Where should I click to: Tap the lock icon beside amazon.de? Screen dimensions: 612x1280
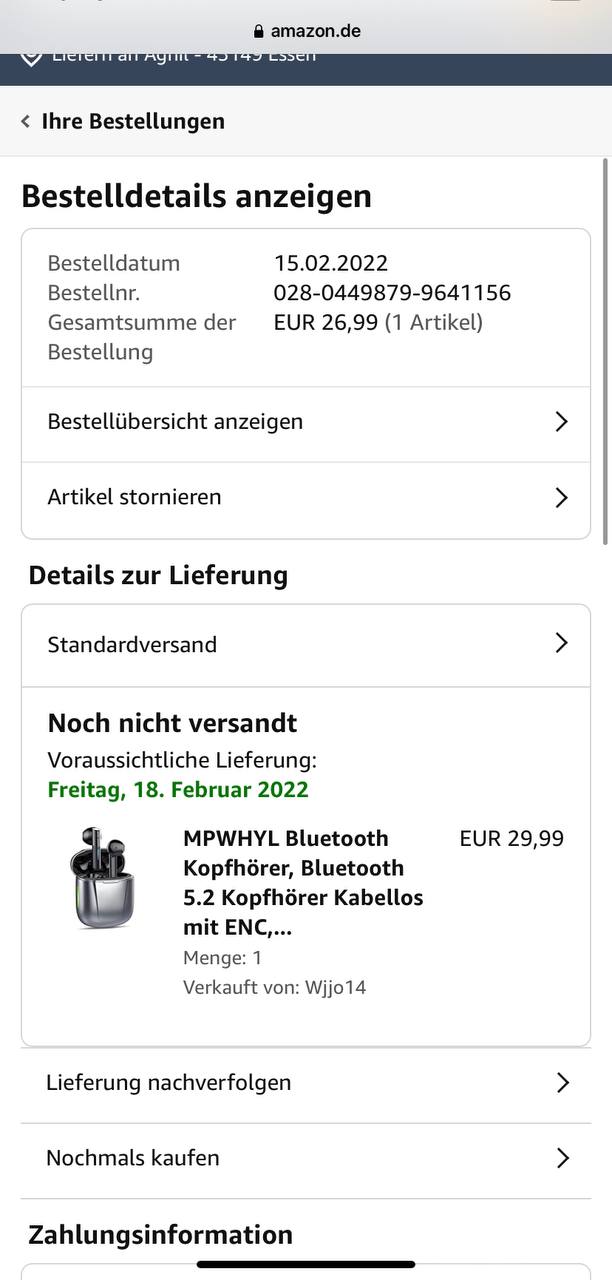point(259,31)
